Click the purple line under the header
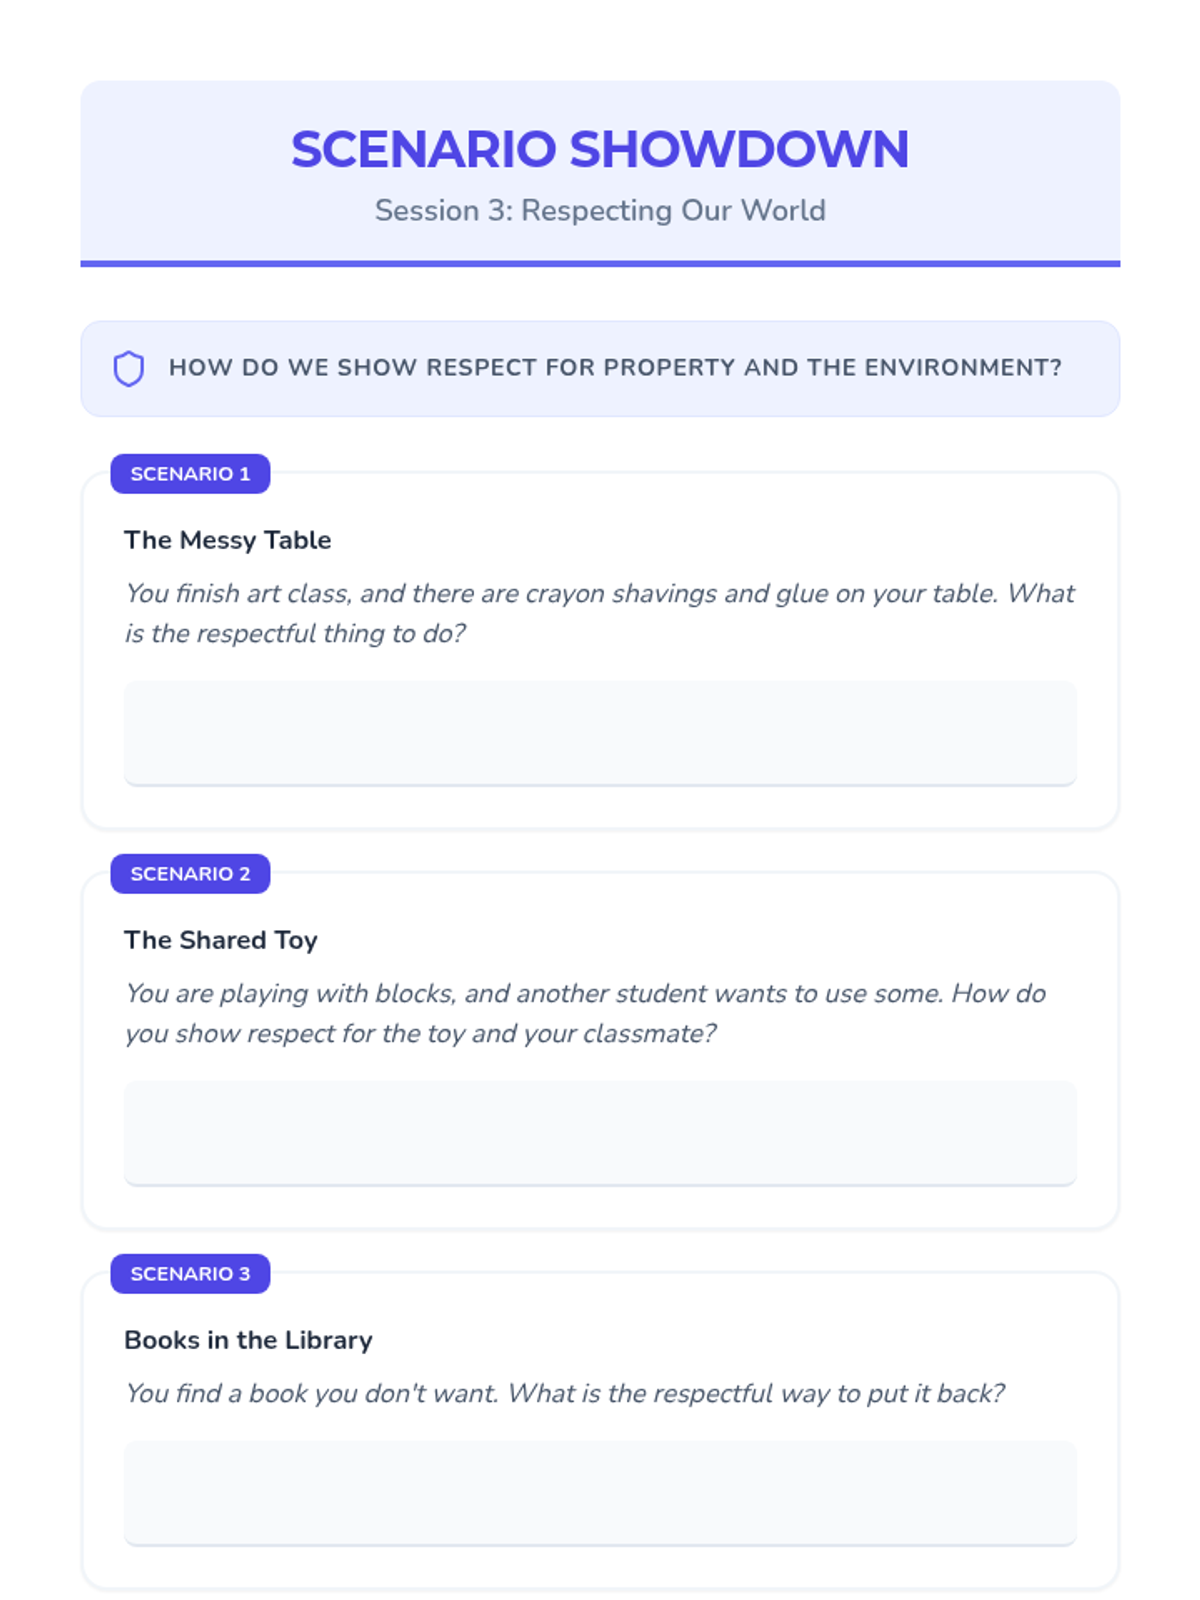The width and height of the screenshot is (1200, 1600). (x=600, y=264)
